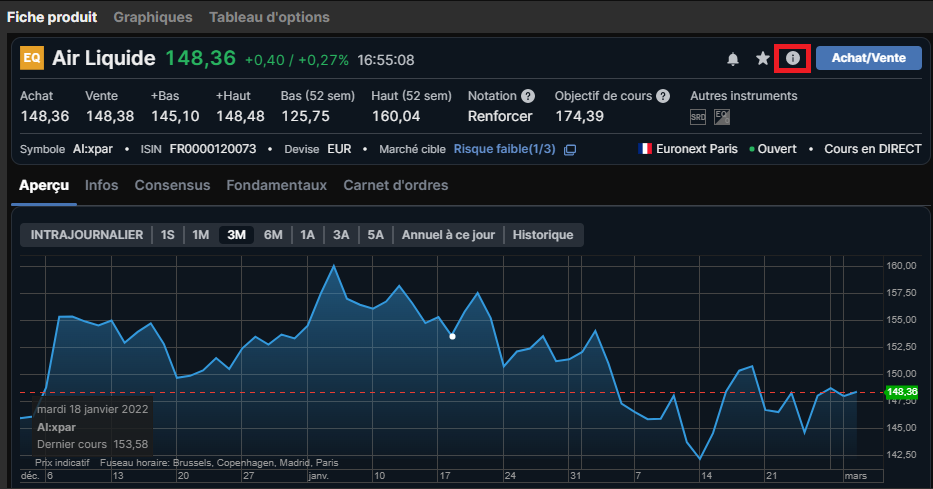
Task: Select the 5A chart range
Action: (x=375, y=235)
